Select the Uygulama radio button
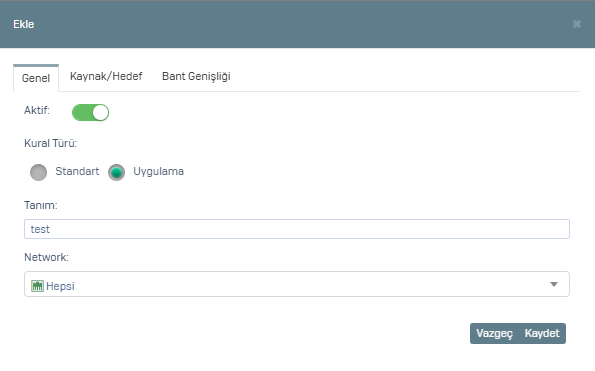595x371 pixels. point(116,172)
